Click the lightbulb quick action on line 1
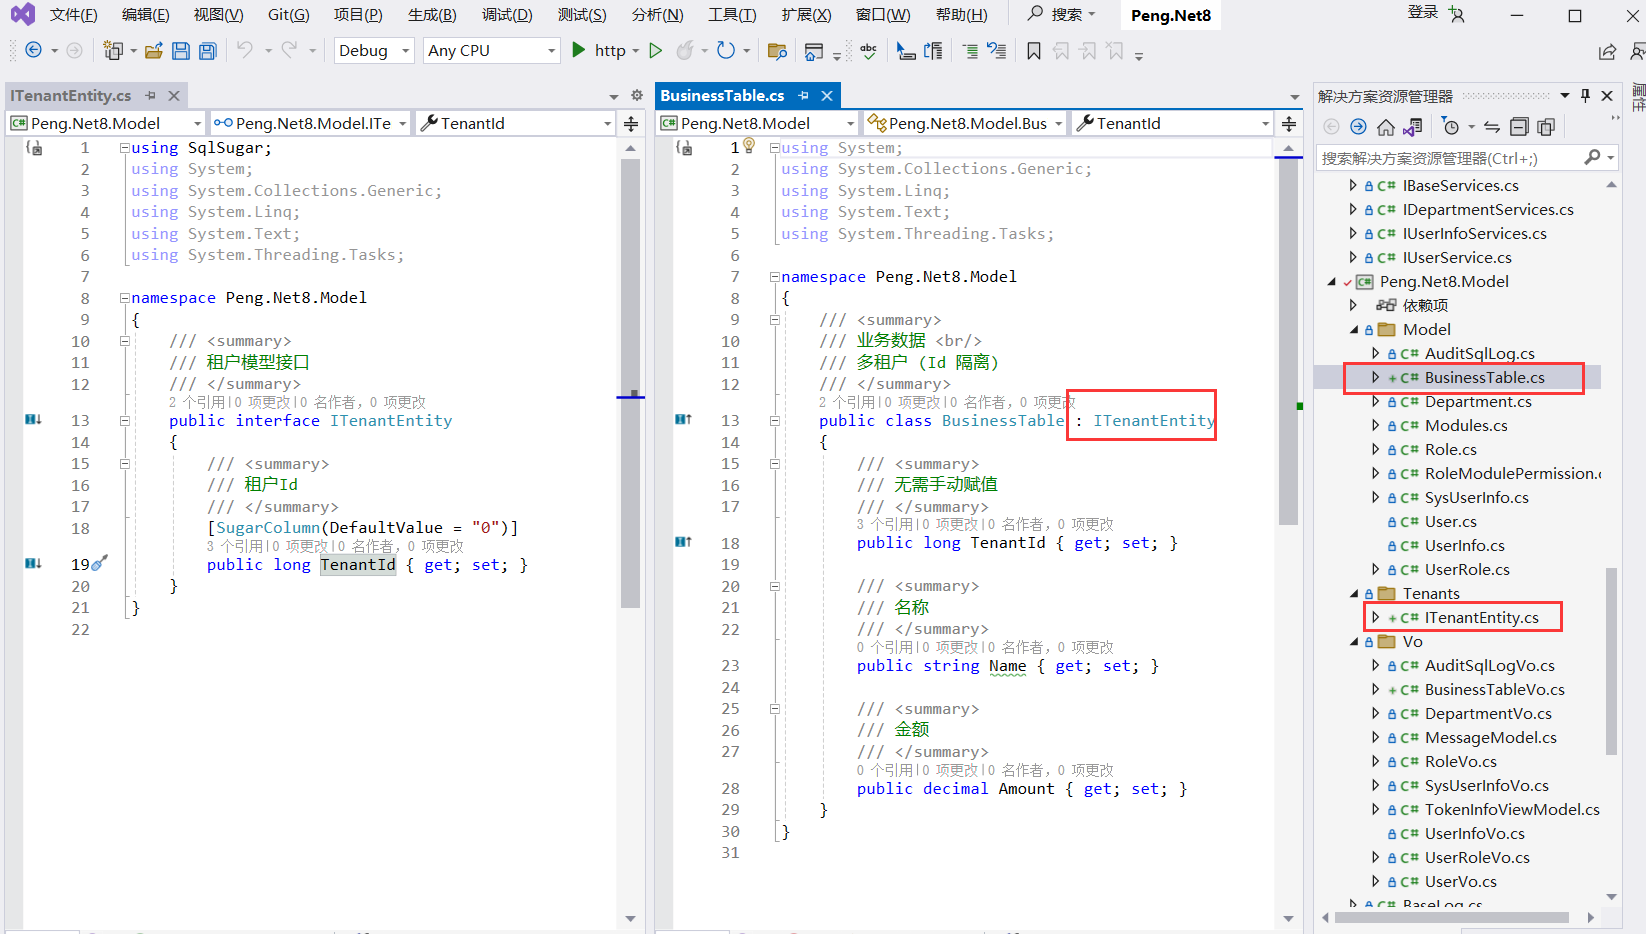The height and width of the screenshot is (934, 1646). click(x=749, y=146)
